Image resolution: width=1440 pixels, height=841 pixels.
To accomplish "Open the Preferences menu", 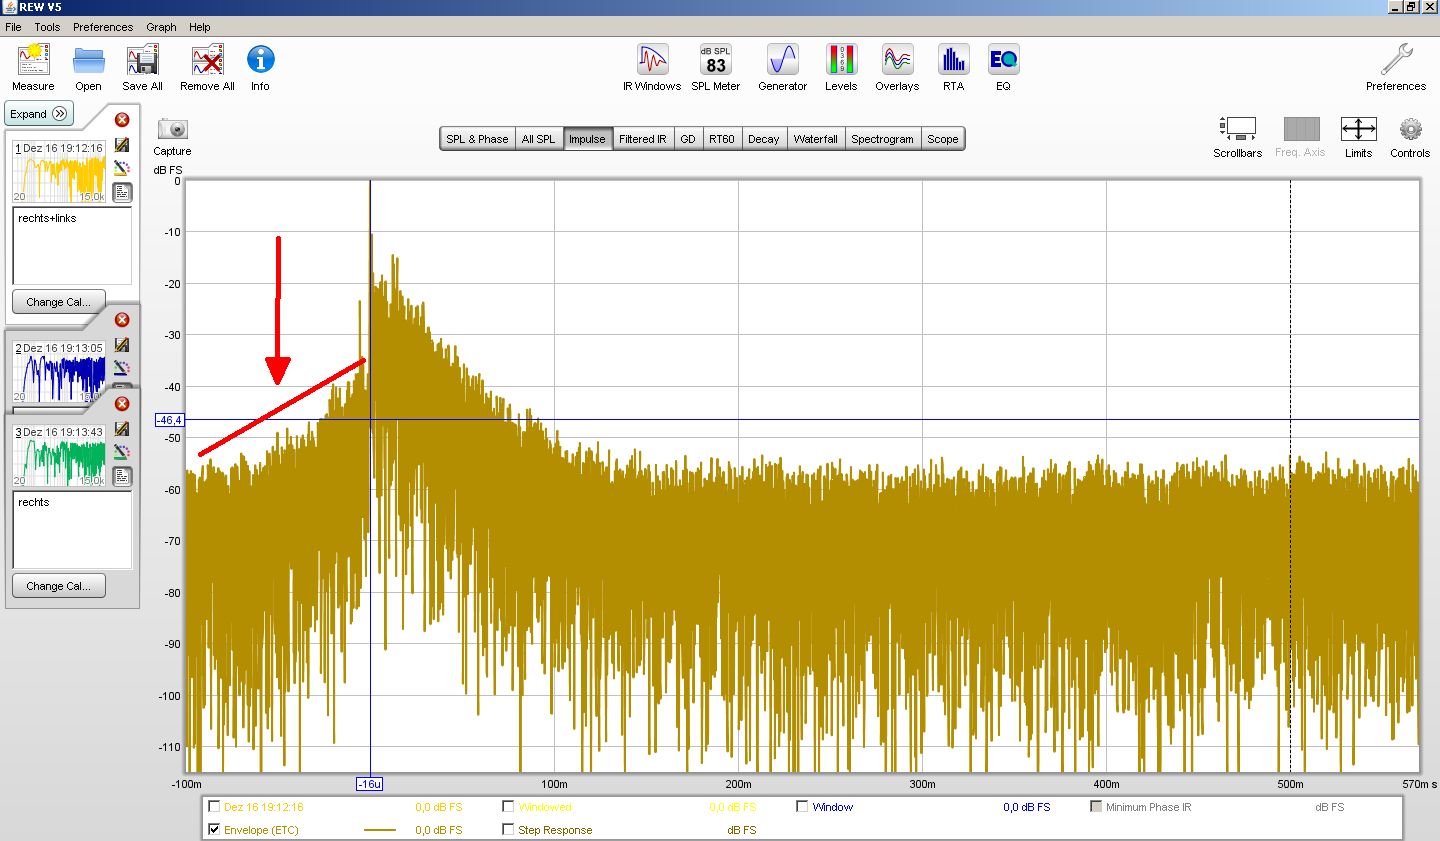I will tap(103, 27).
